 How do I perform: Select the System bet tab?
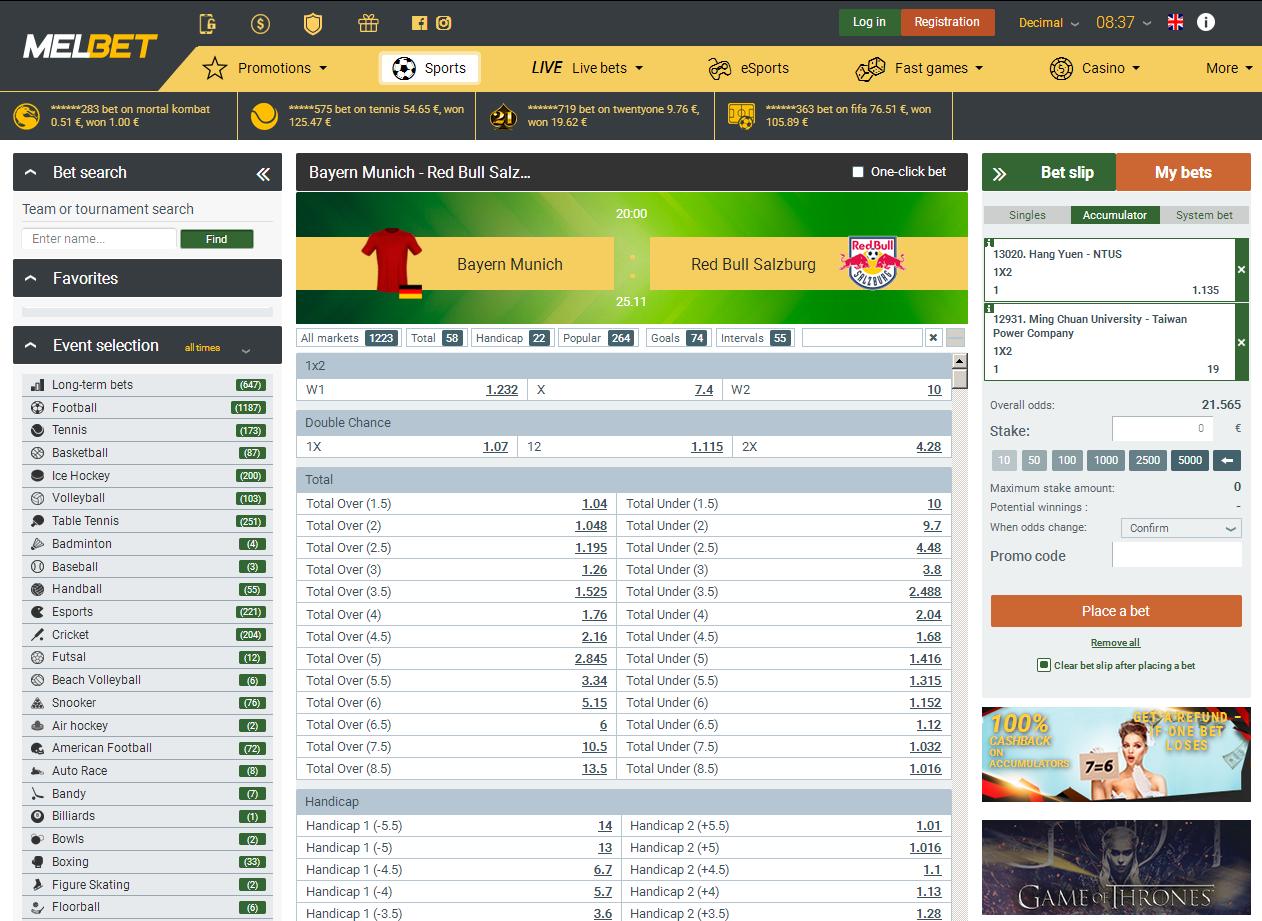pyautogui.click(x=1204, y=215)
